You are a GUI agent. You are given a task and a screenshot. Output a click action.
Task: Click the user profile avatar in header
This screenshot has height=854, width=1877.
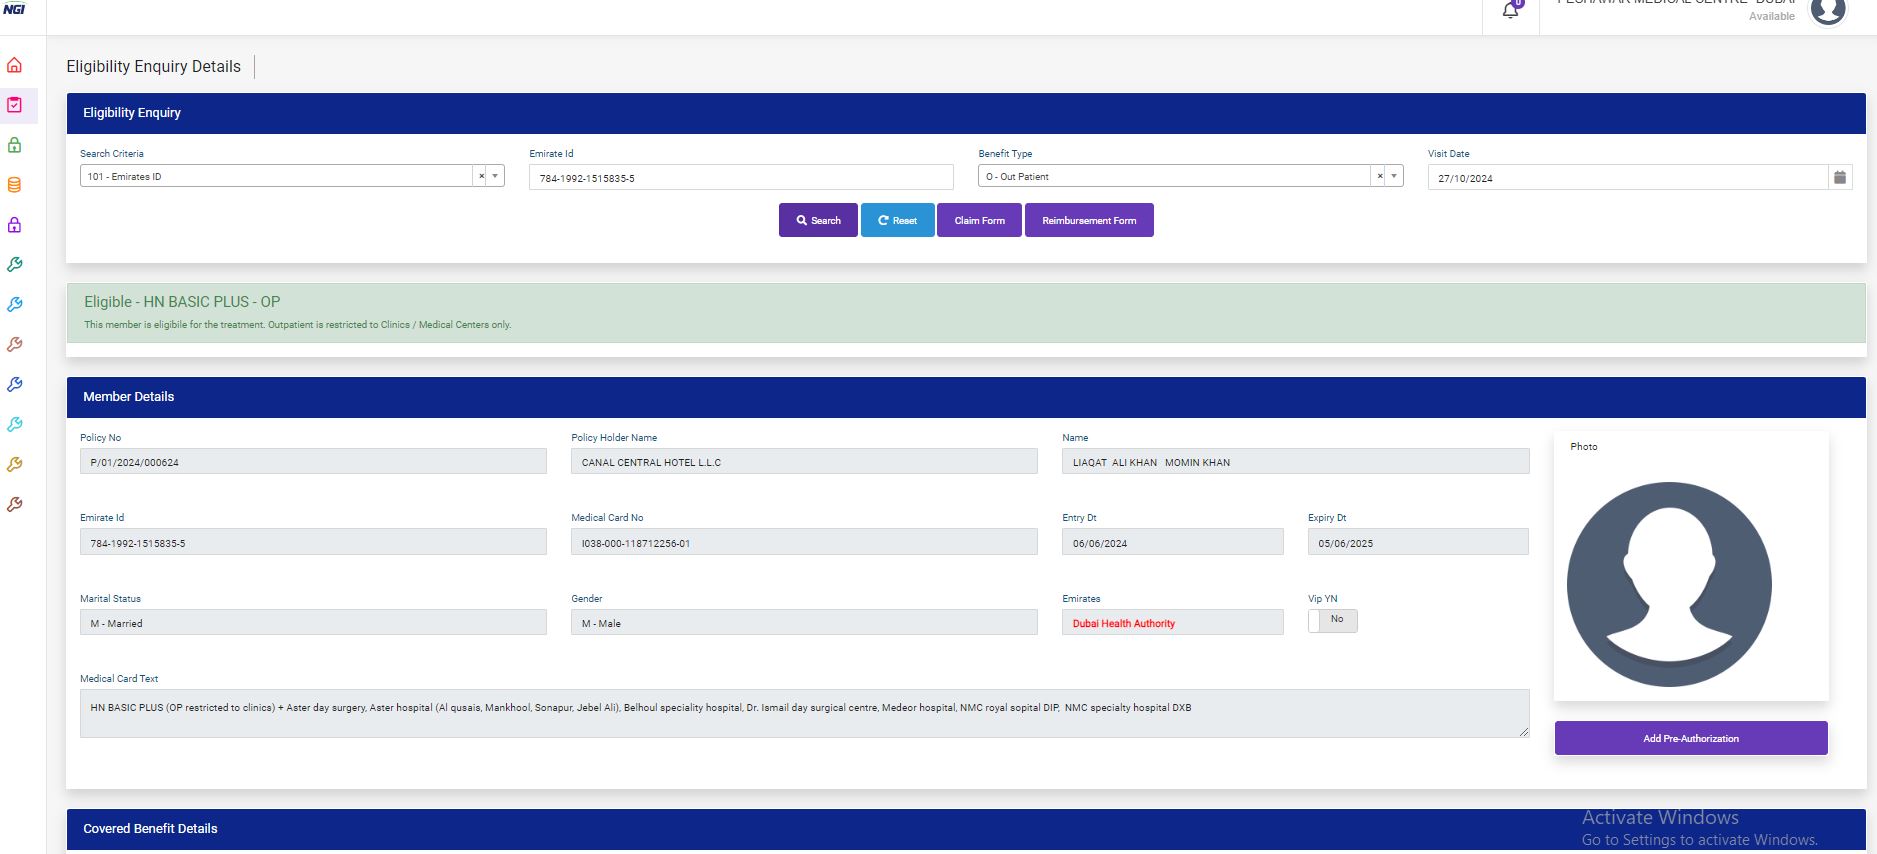click(x=1828, y=11)
